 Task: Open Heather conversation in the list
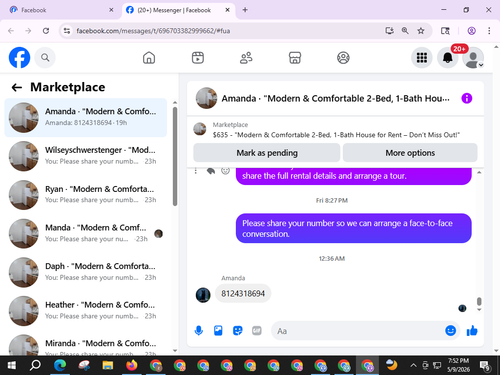tap(86, 311)
